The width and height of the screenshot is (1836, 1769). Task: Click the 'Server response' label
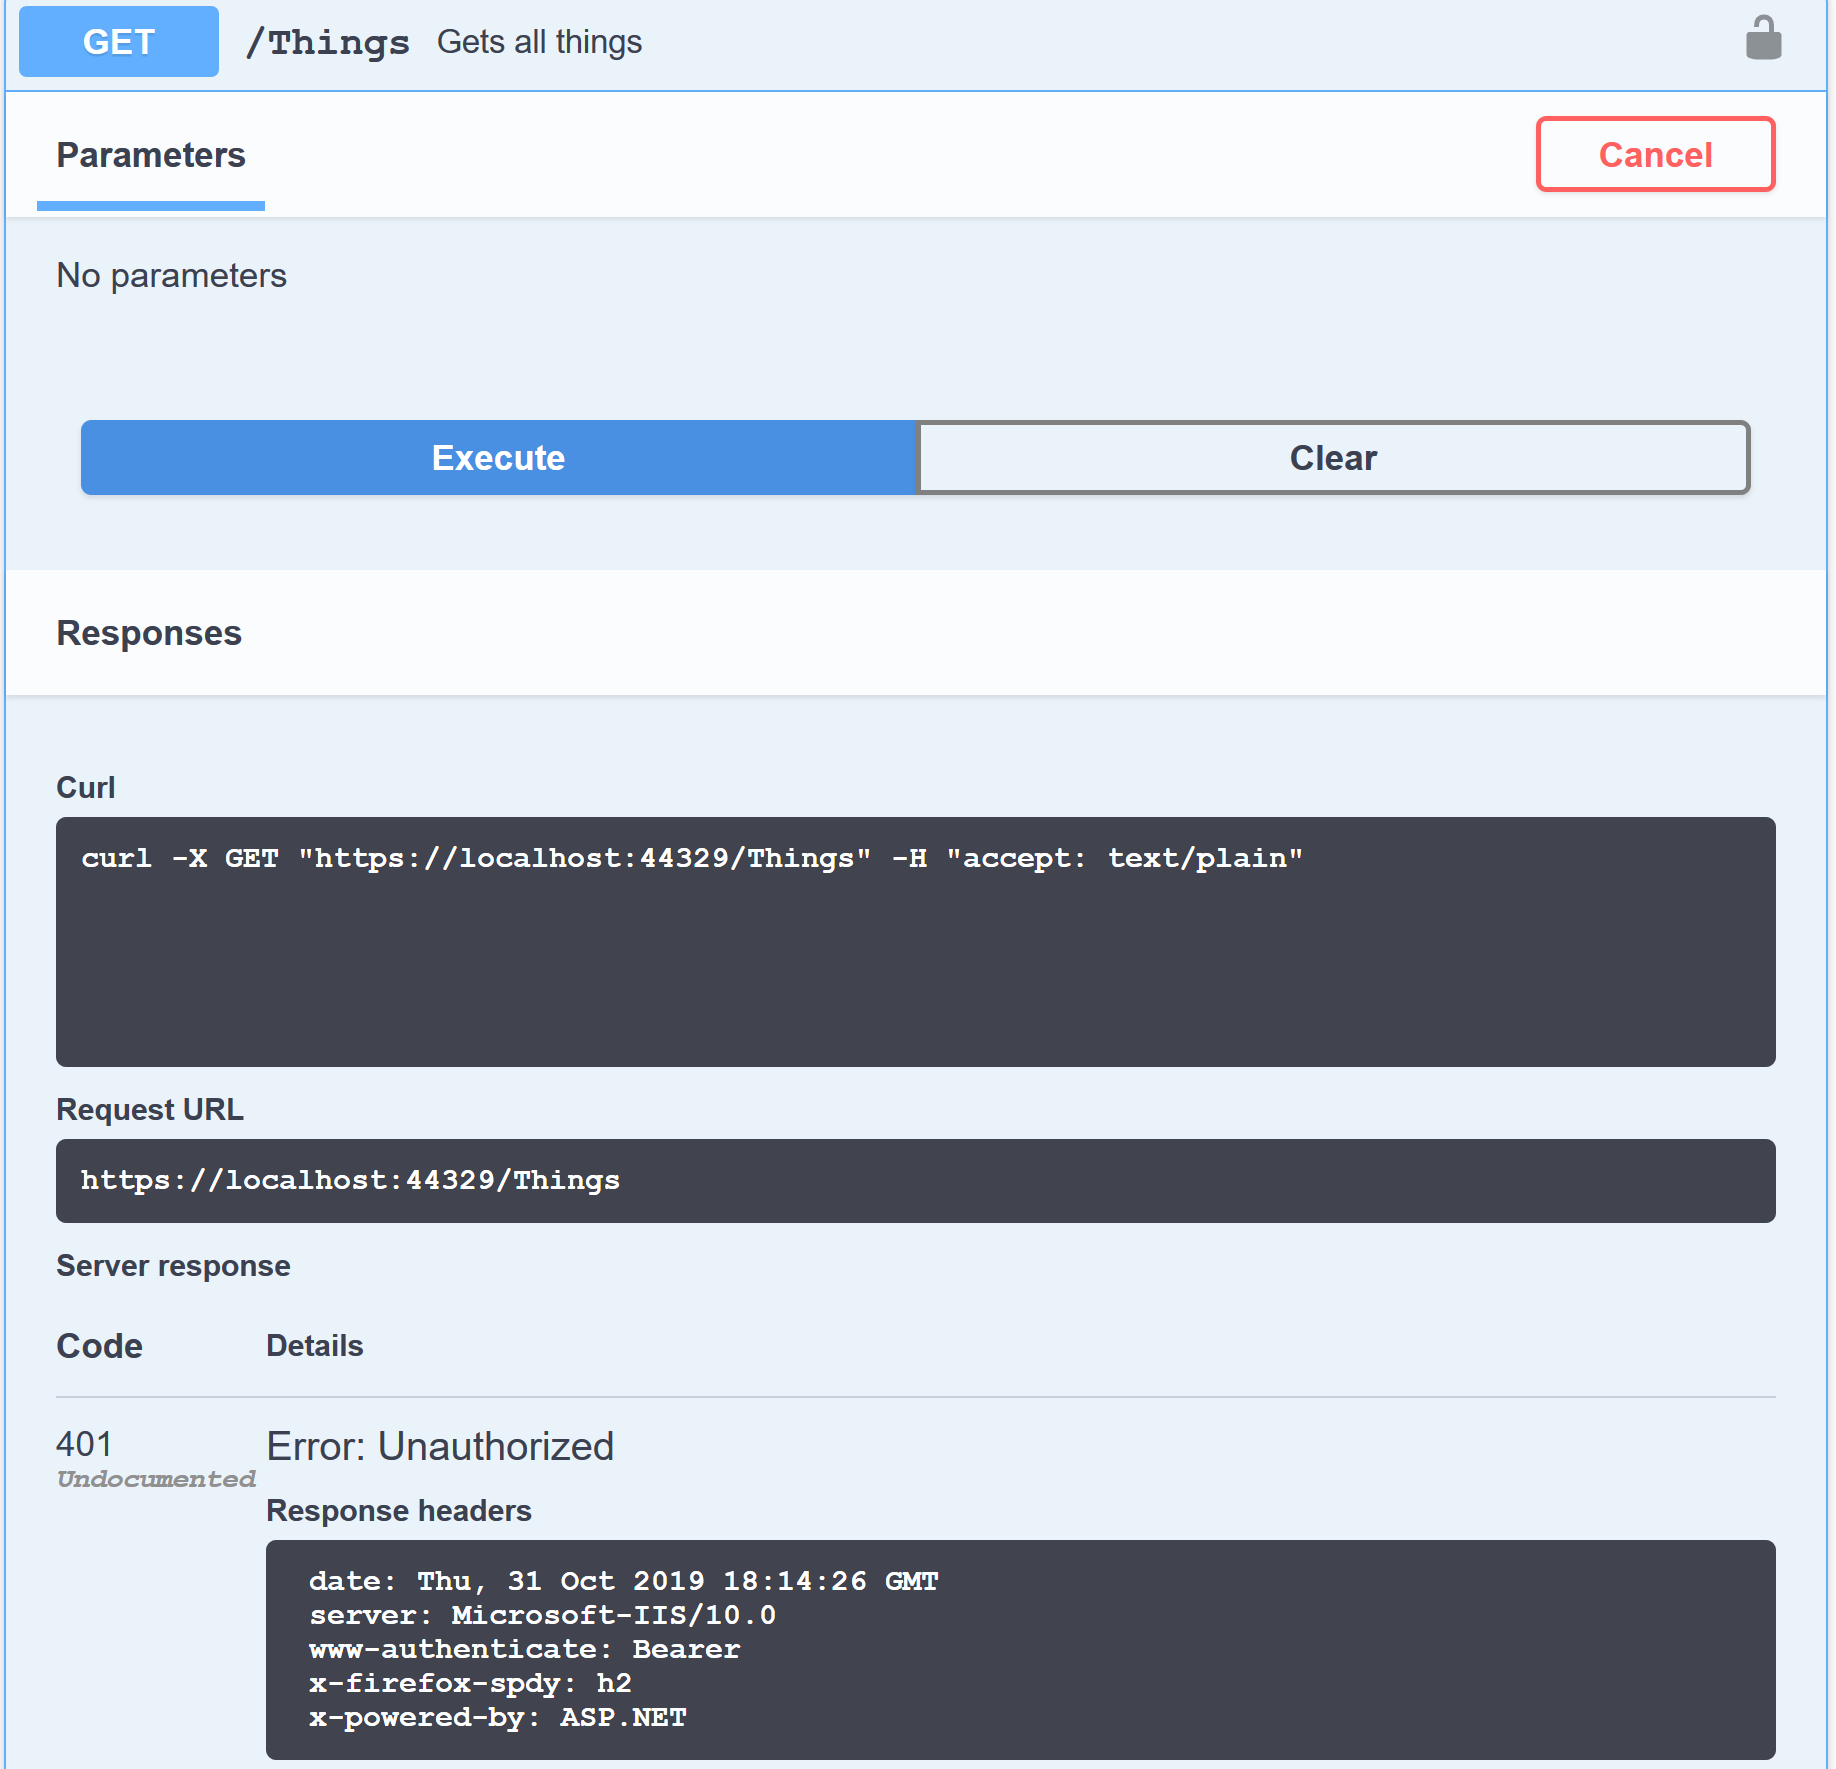pyautogui.click(x=173, y=1266)
